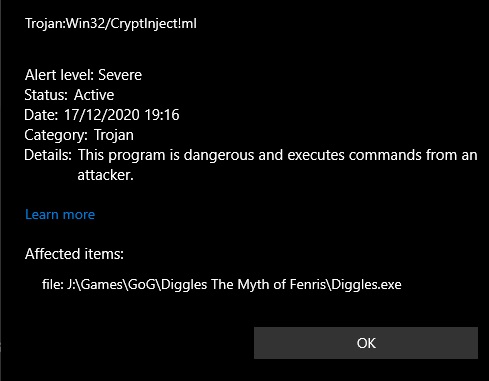The height and width of the screenshot is (381, 489).
Task: Click the word 'attacker.' in details
Action: click(x=105, y=175)
